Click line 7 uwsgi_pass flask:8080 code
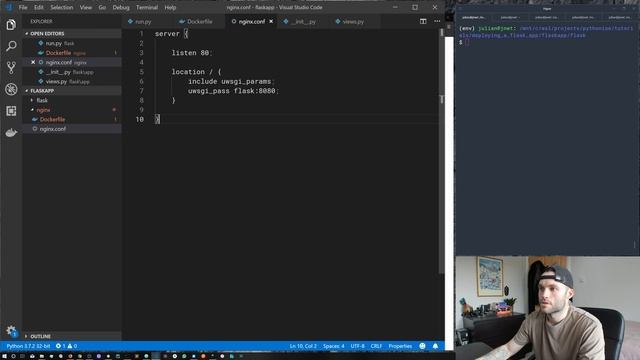Screen dimensions: 640x360 click(233, 91)
